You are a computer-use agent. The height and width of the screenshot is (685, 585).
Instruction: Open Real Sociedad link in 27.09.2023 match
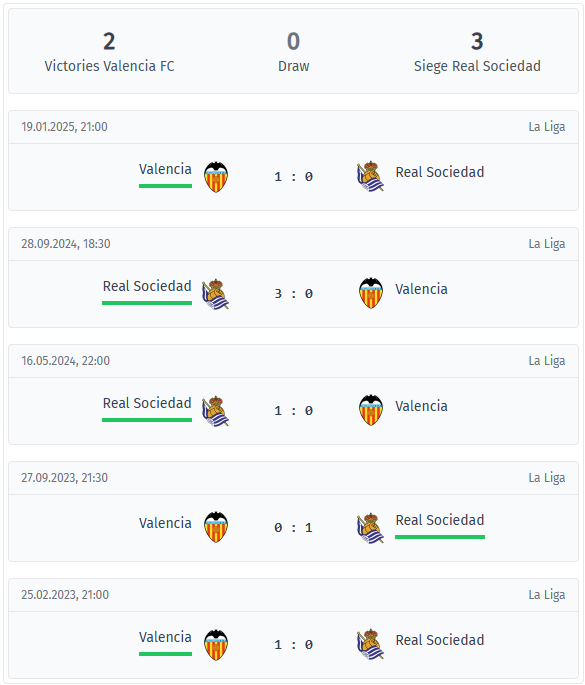[x=440, y=520]
